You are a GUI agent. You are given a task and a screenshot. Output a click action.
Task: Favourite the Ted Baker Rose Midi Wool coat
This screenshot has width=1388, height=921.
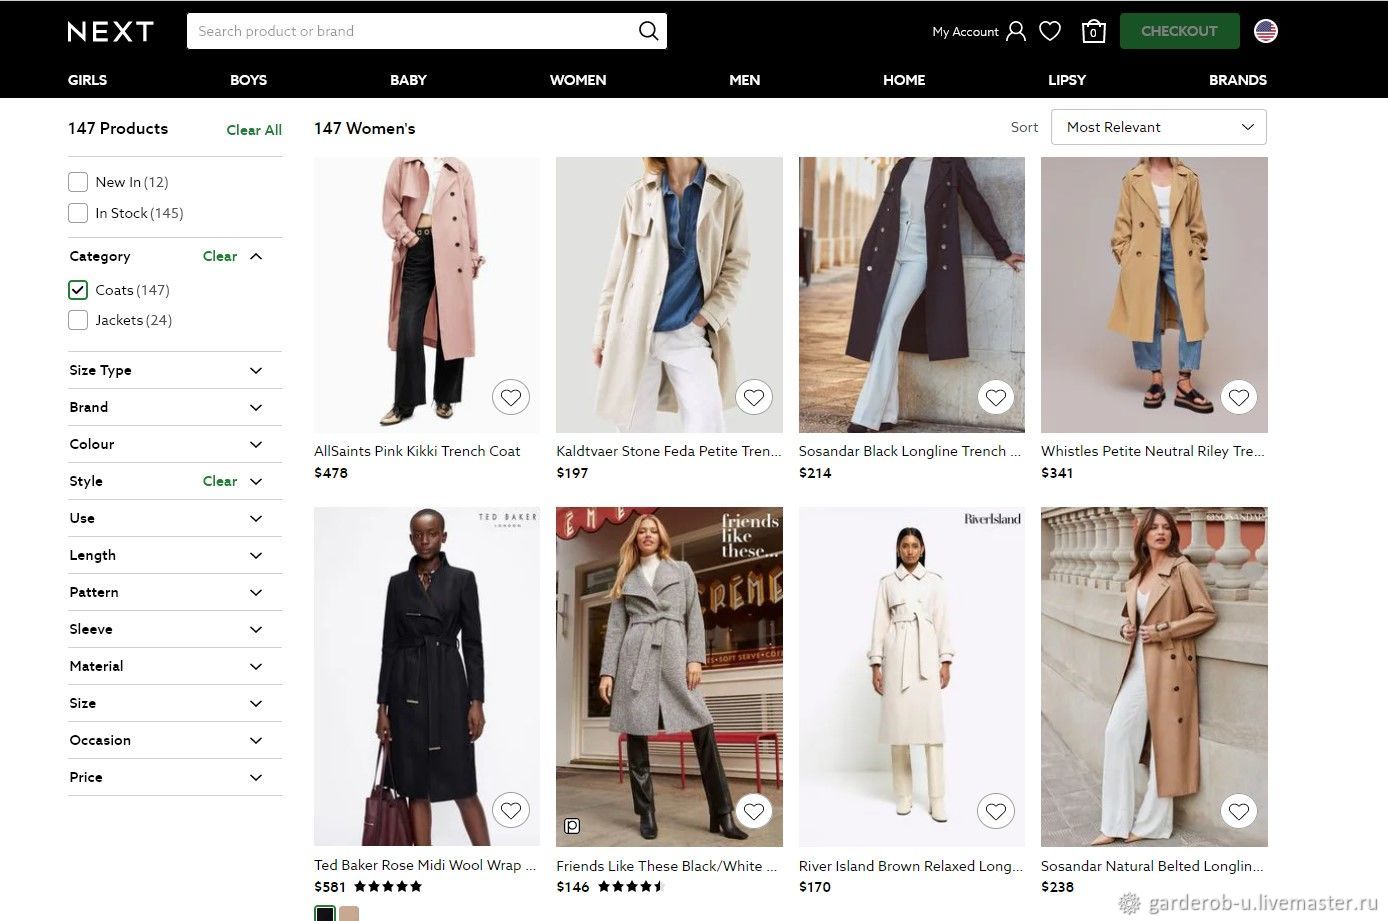coord(511,811)
